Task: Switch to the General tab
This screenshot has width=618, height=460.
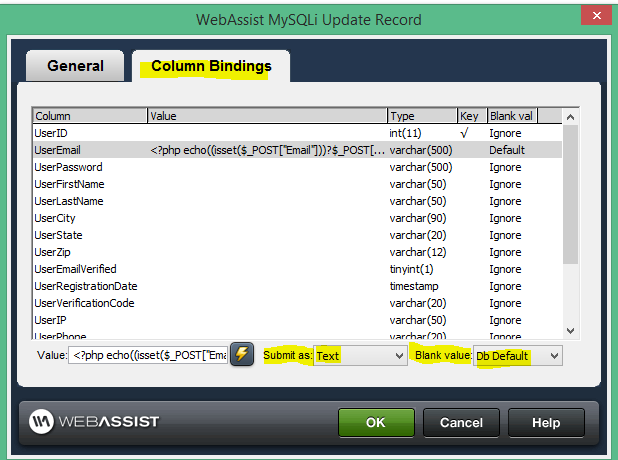Action: (x=75, y=66)
